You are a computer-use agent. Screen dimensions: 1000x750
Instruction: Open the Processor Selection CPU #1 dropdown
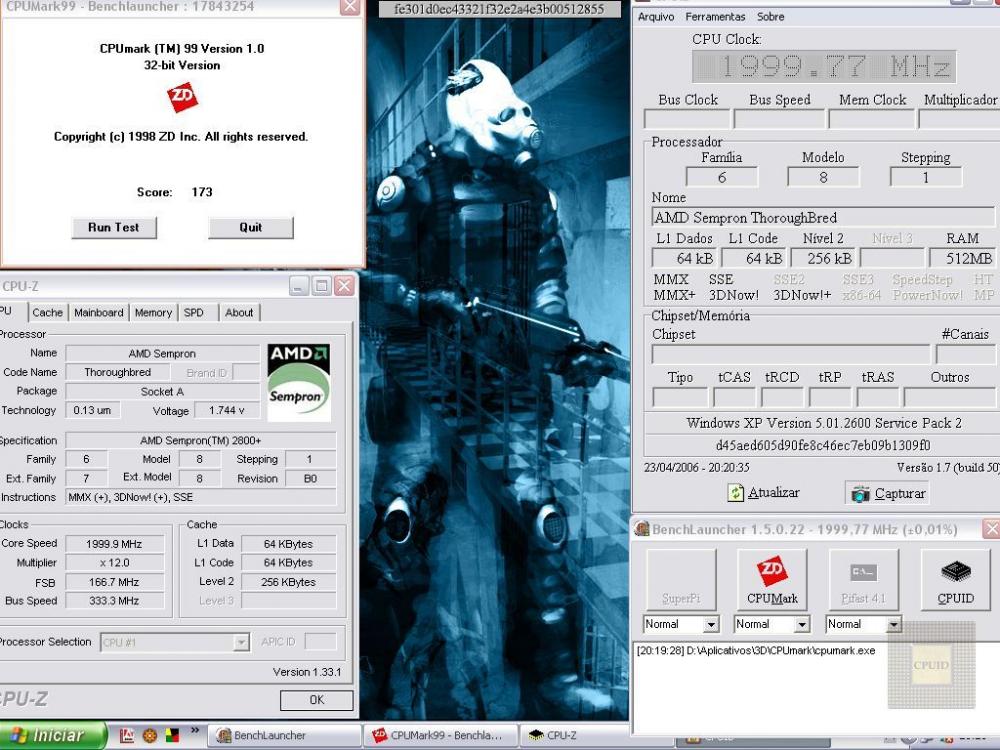[x=241, y=643]
